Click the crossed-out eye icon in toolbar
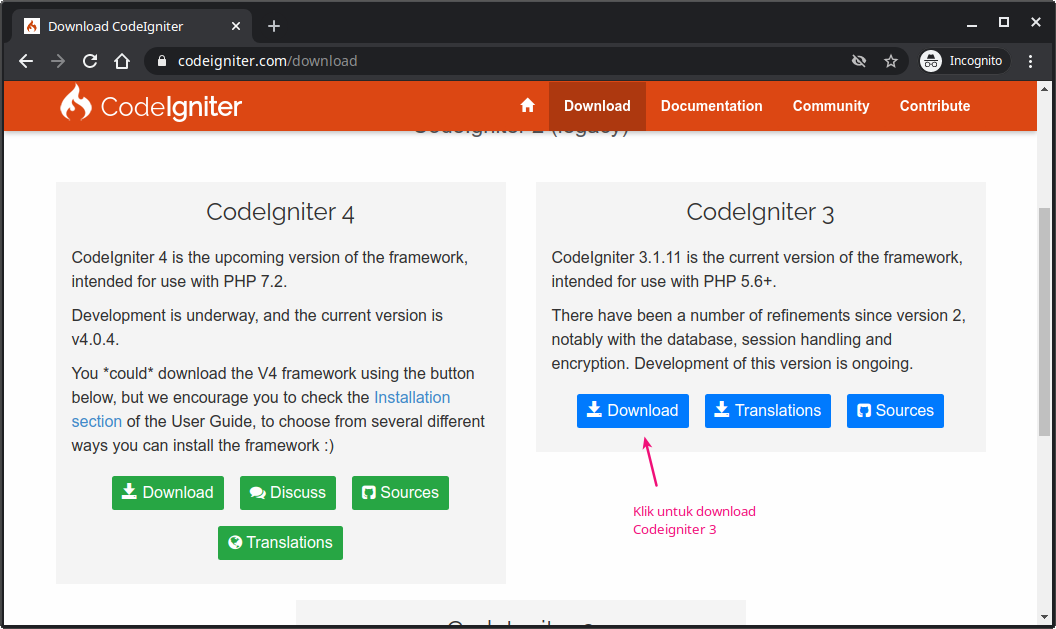 pos(859,61)
